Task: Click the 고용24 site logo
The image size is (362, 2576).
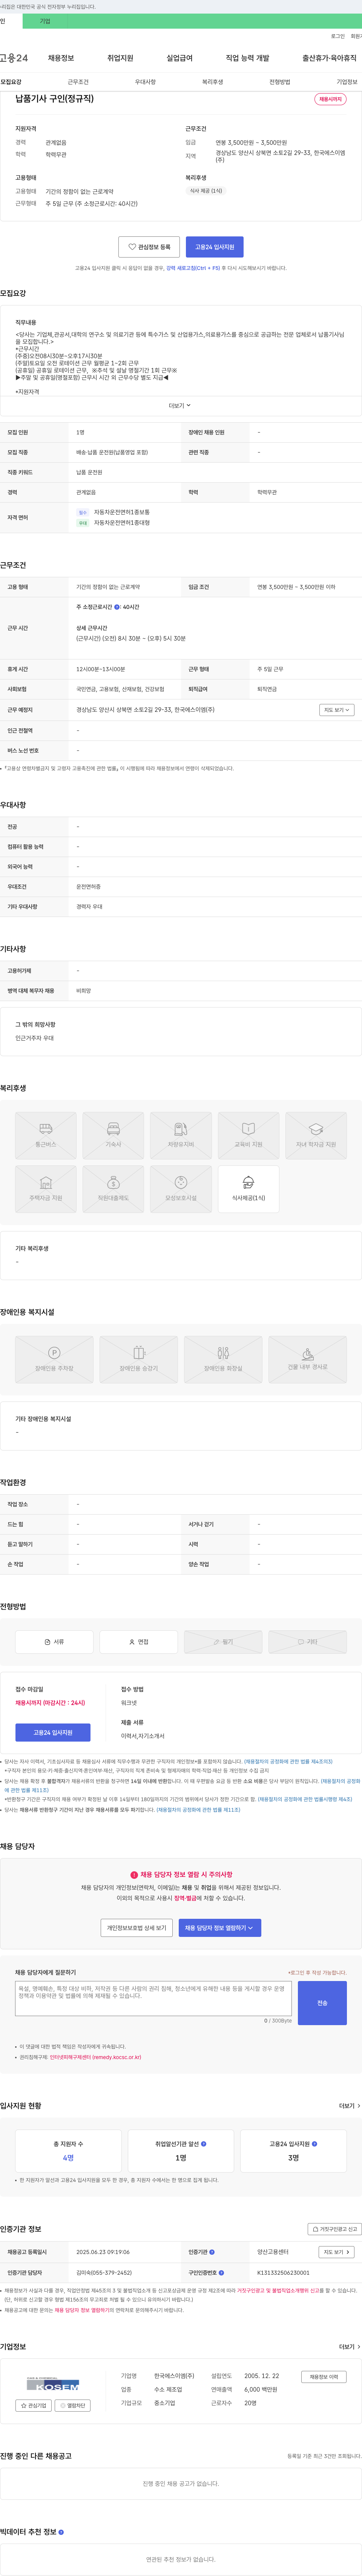Action: click(x=14, y=58)
